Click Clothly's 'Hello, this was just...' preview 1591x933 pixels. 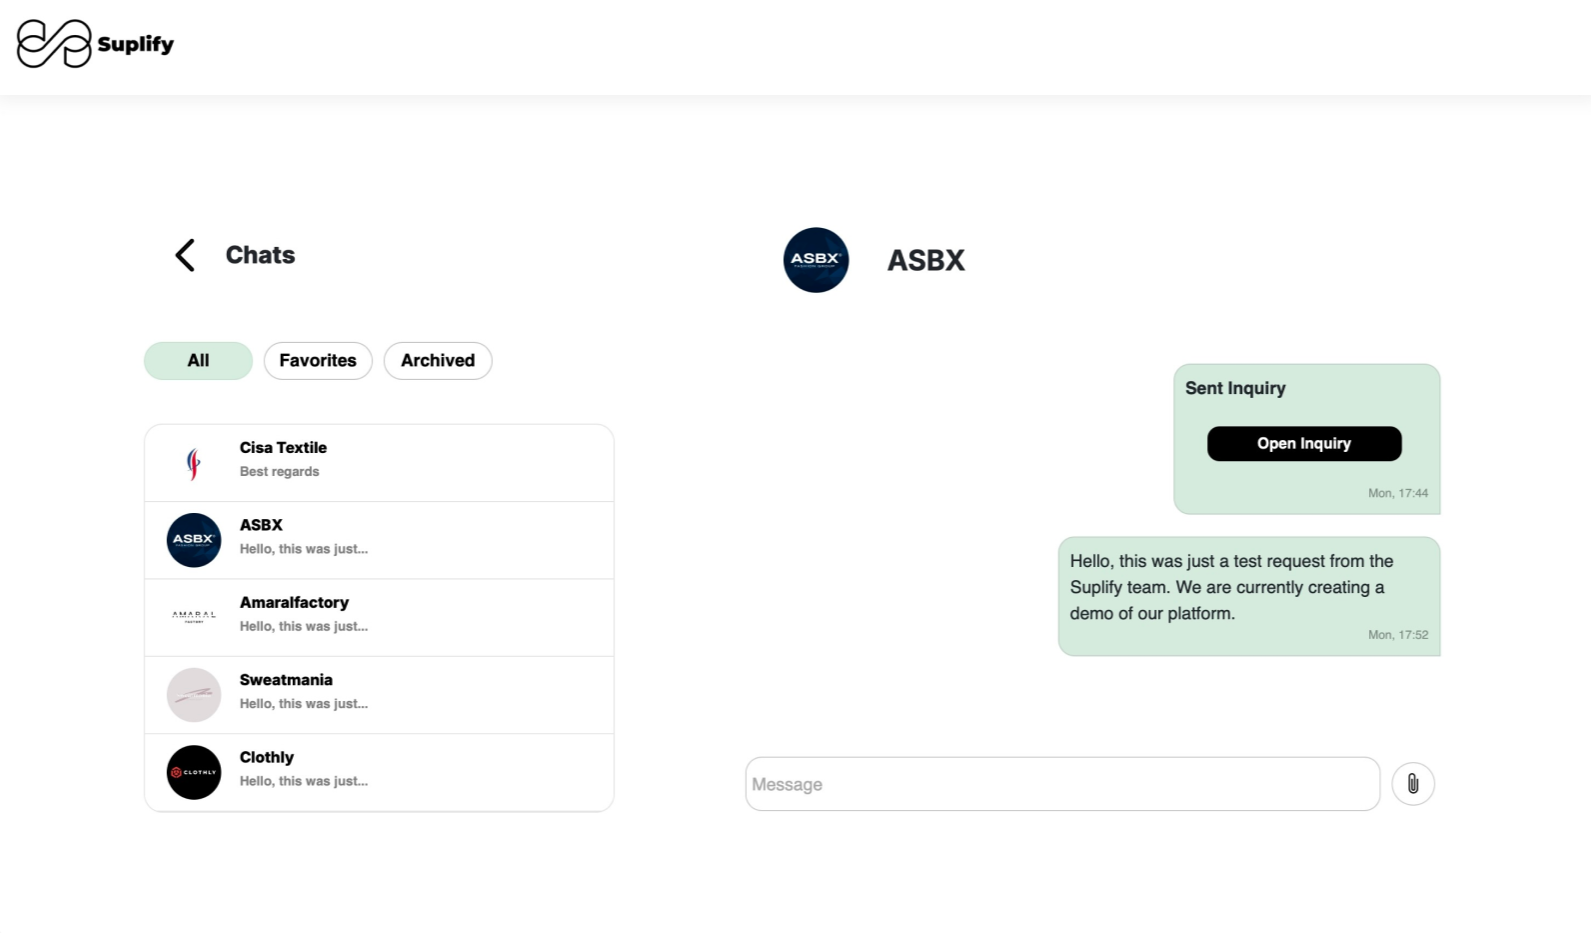pos(303,781)
